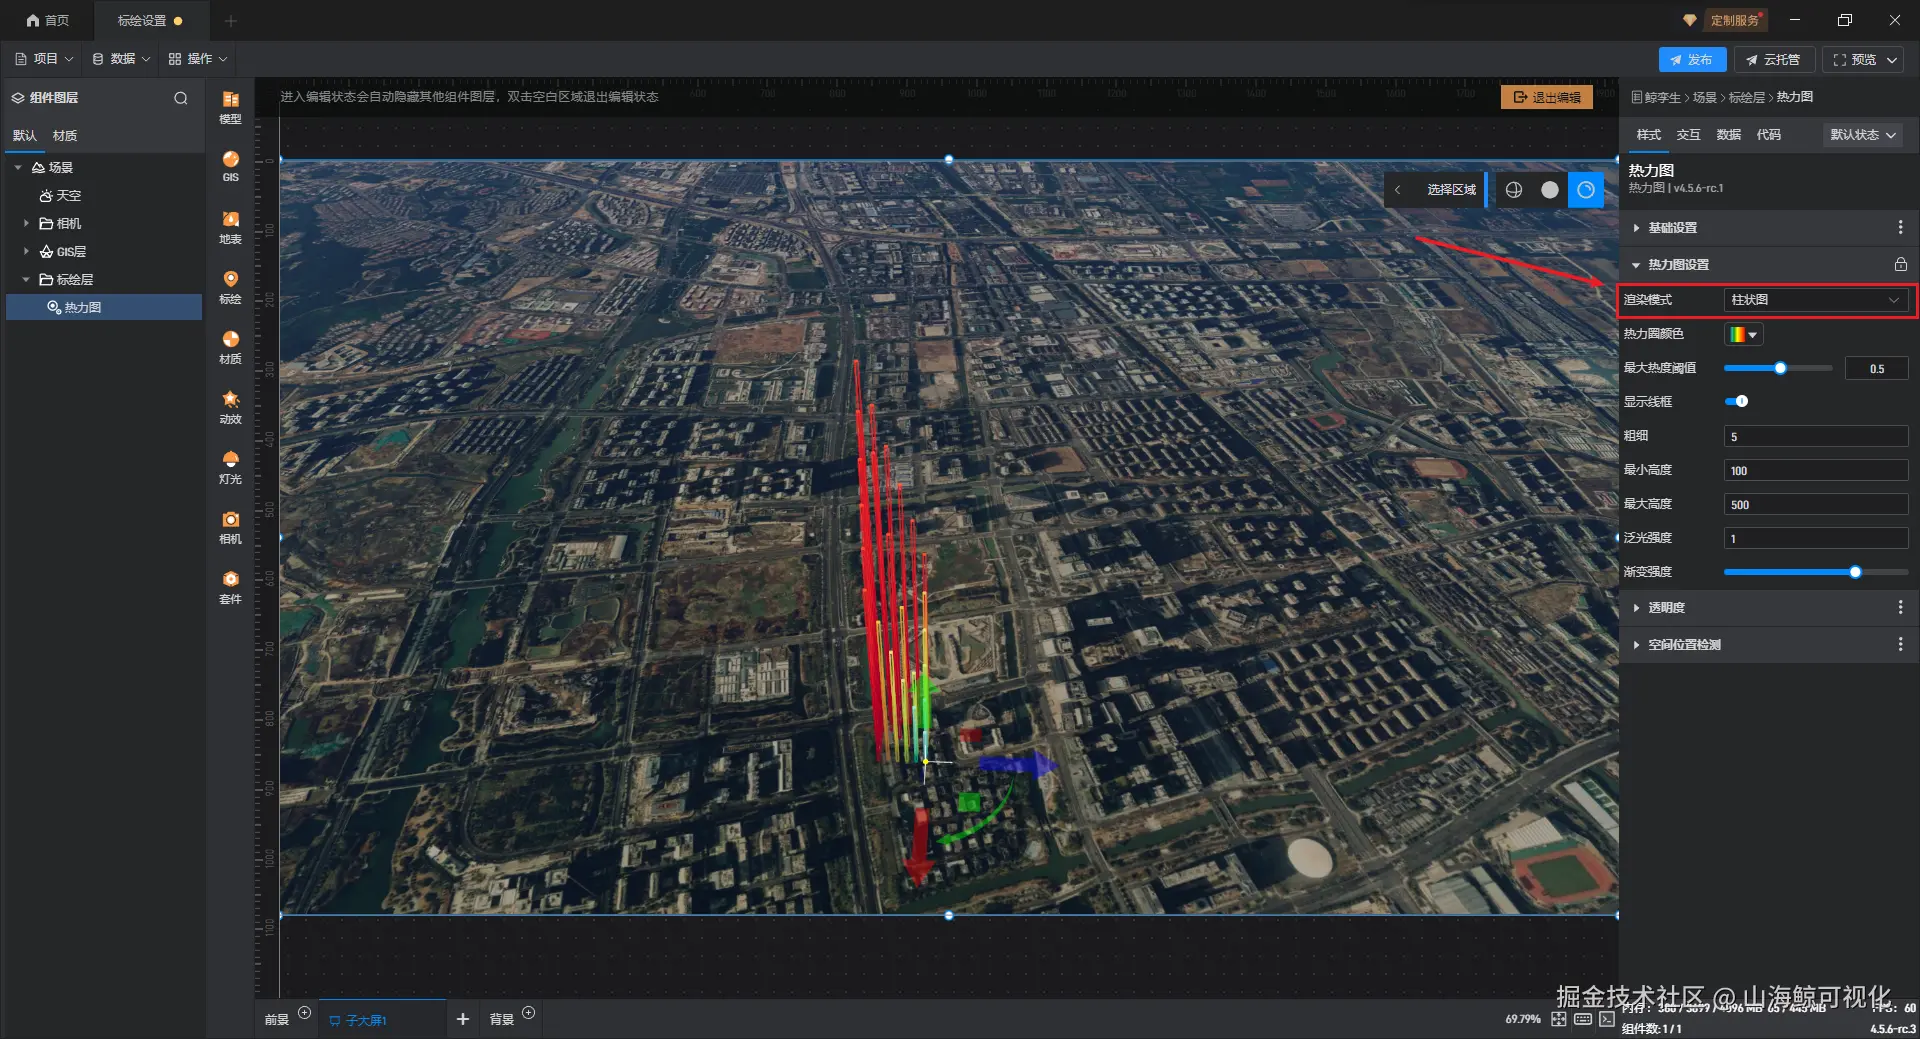This screenshot has width=1920, height=1039.
Task: Open the 标绘 (plotting) component category
Action: [230, 287]
